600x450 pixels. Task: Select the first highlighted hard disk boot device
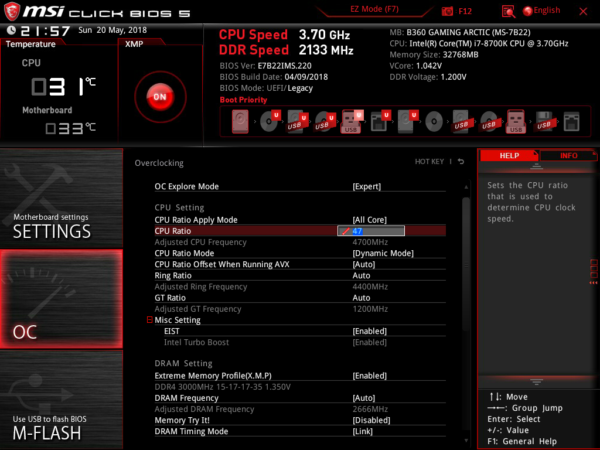[240, 122]
